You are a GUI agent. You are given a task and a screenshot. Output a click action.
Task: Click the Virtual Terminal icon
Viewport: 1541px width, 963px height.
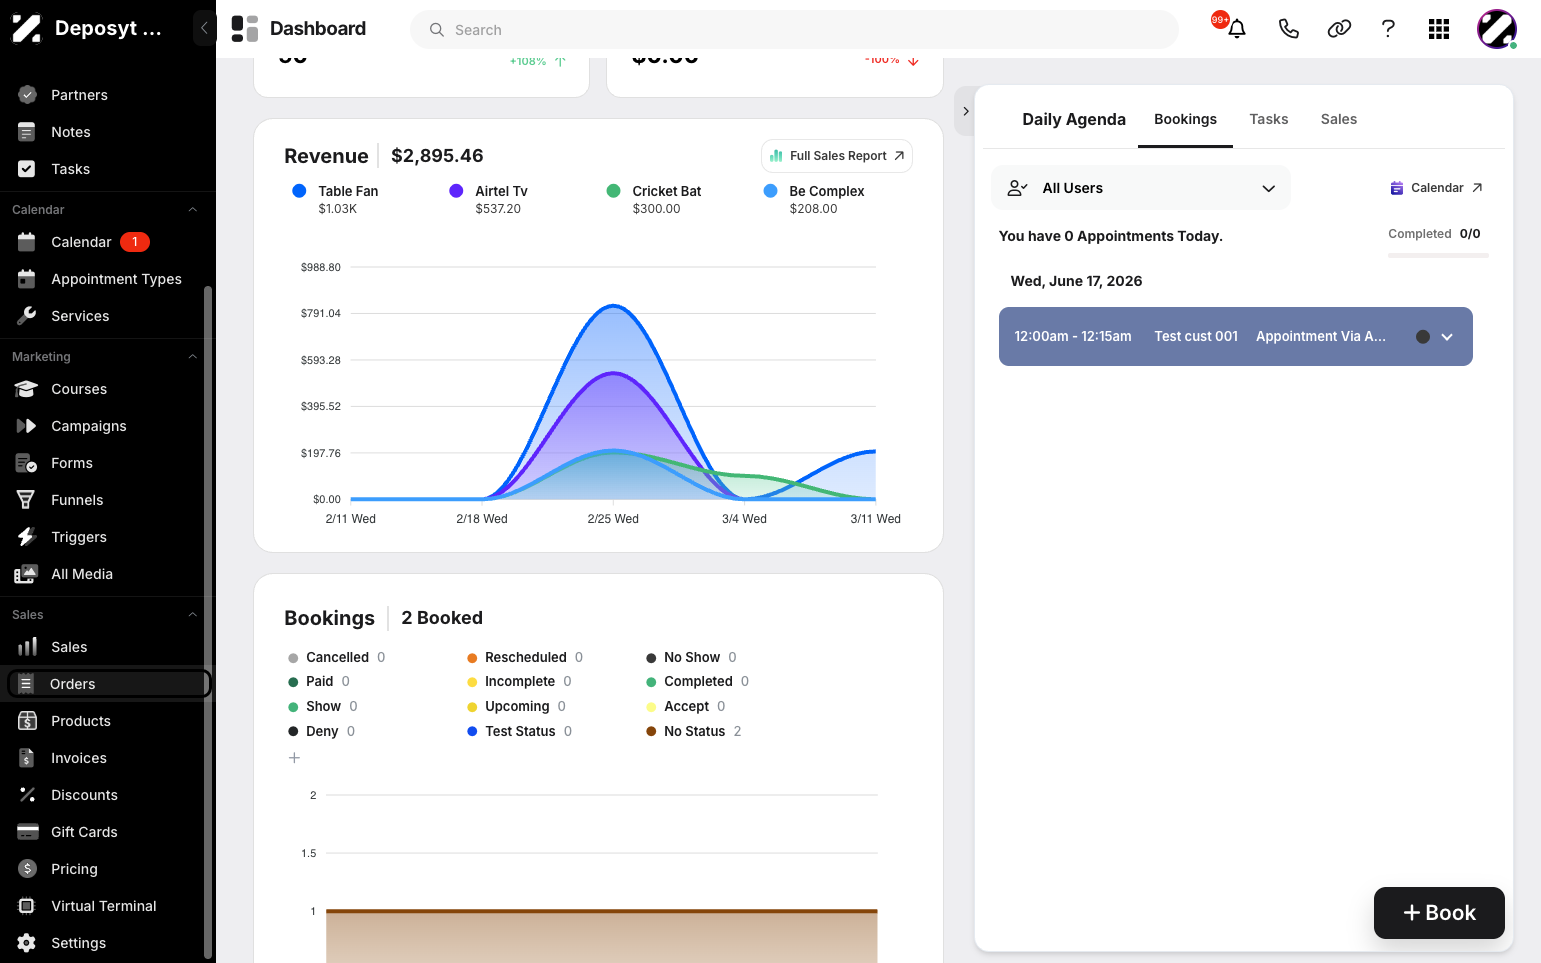27,906
